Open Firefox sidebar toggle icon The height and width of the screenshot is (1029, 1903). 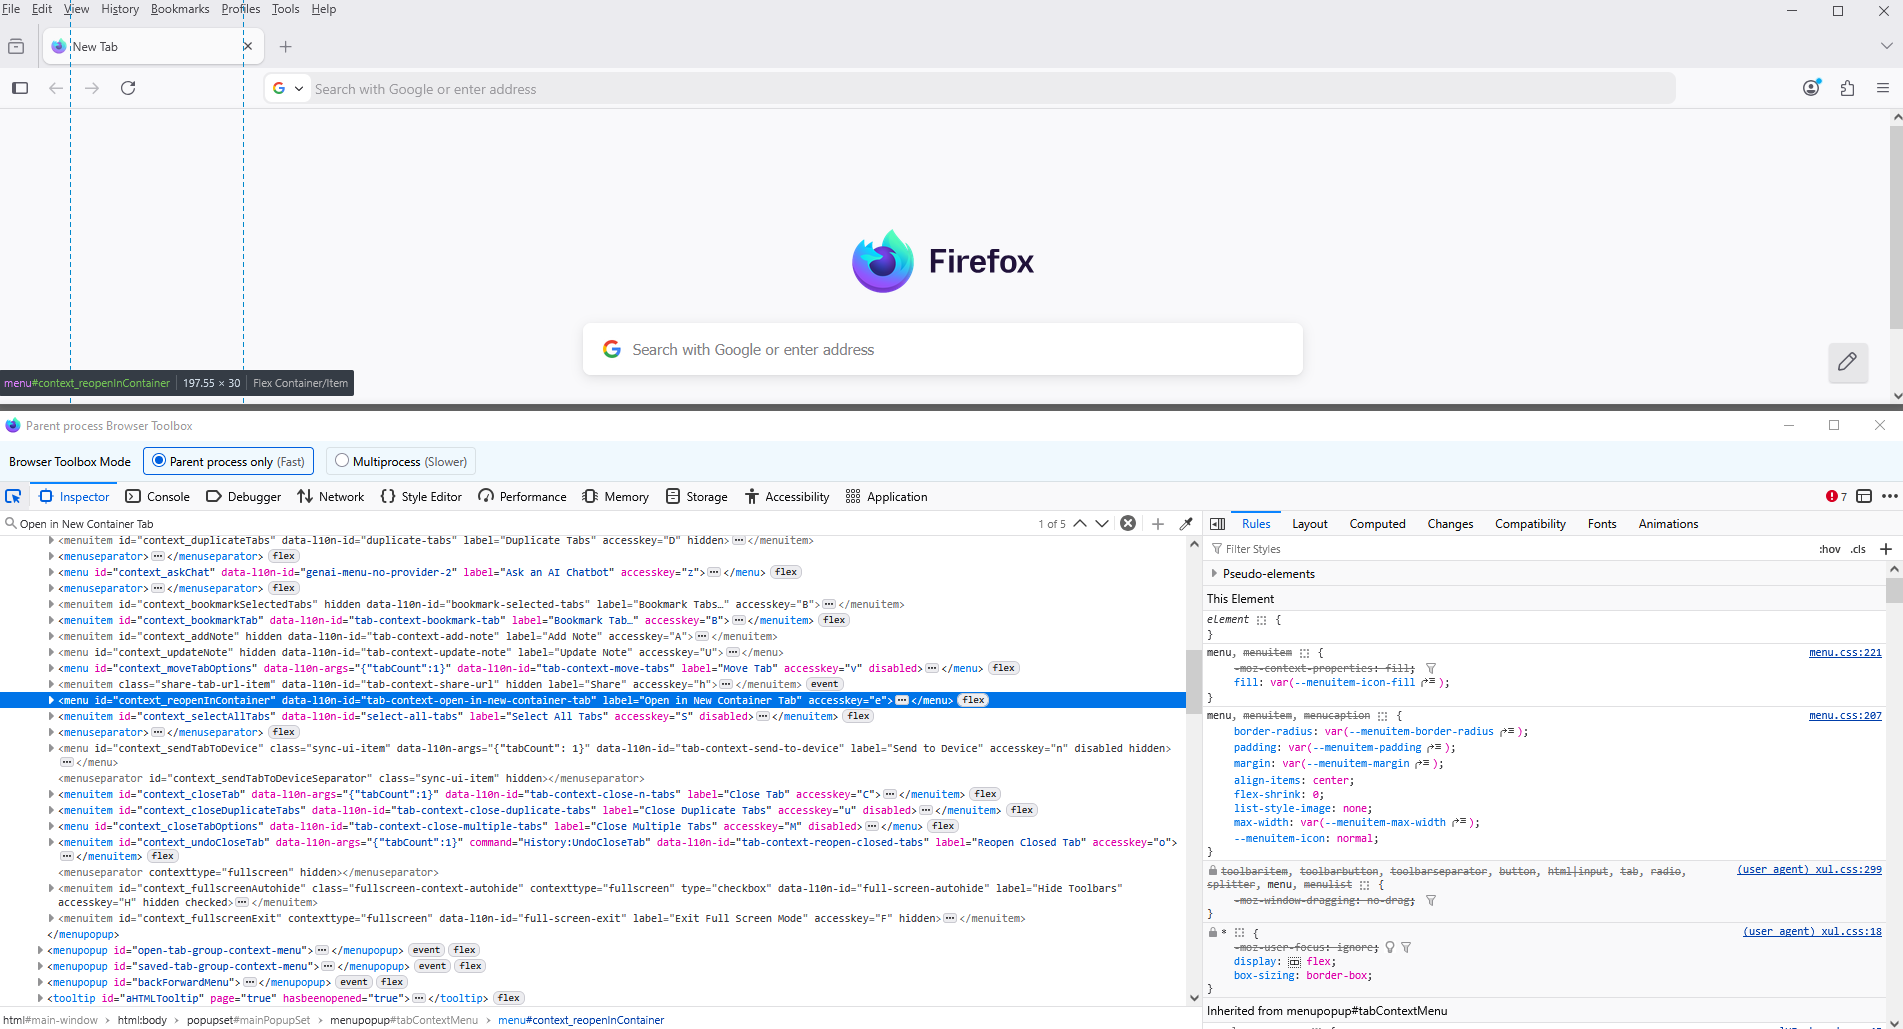[x=20, y=88]
